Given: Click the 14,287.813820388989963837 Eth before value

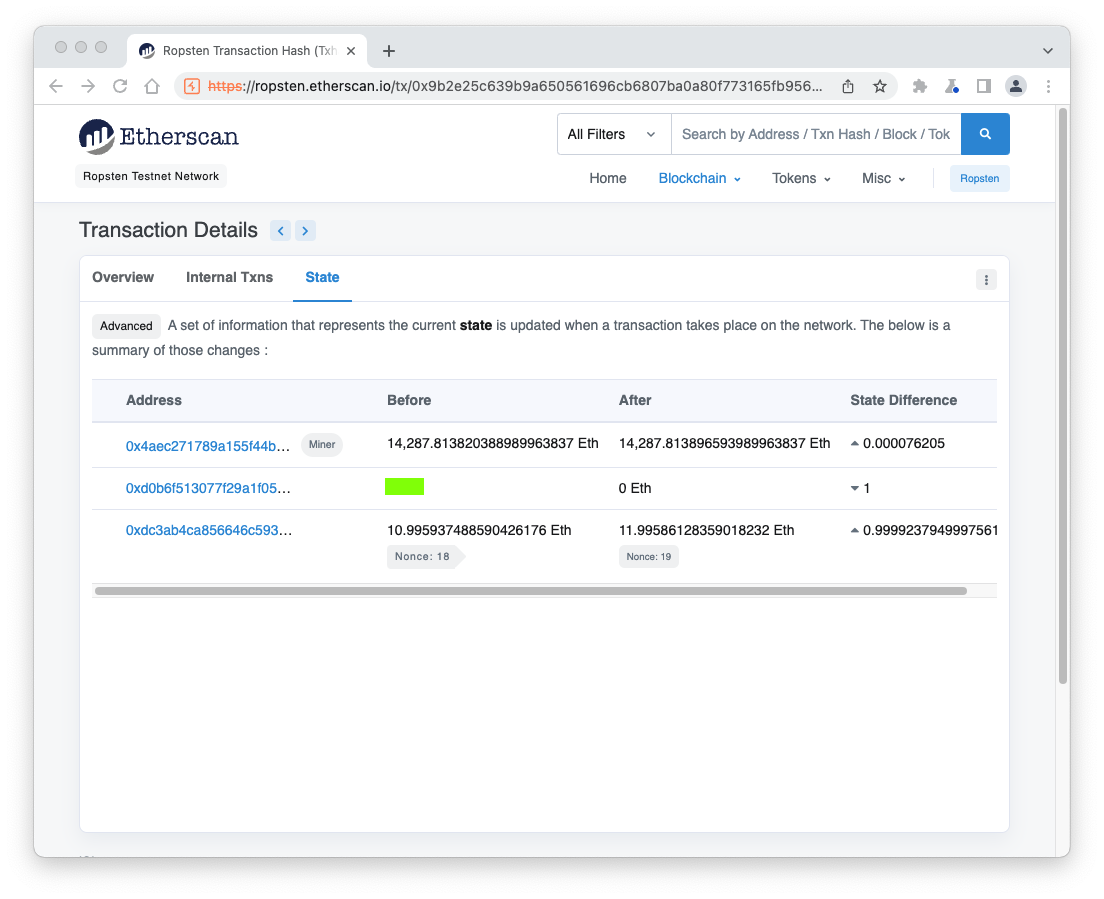Looking at the screenshot, I should 493,443.
